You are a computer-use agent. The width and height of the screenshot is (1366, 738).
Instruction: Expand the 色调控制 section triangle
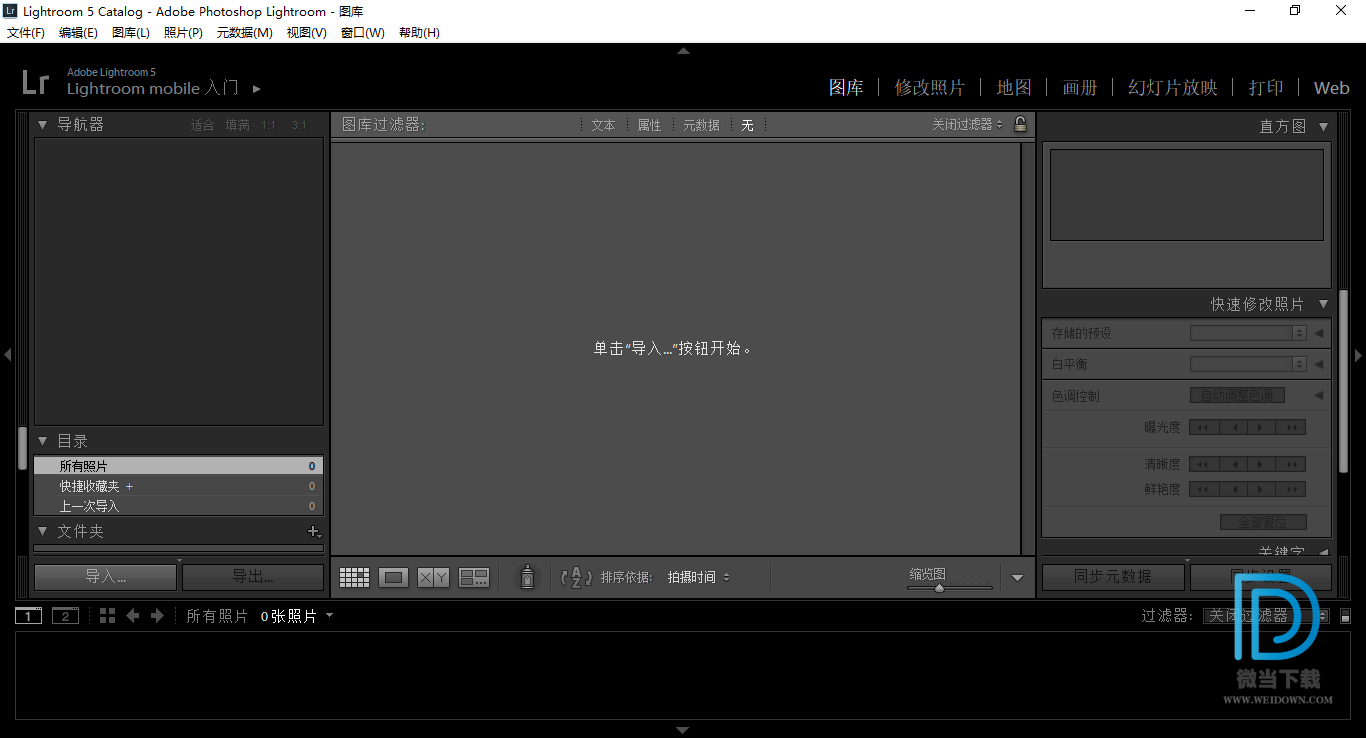(1318, 396)
